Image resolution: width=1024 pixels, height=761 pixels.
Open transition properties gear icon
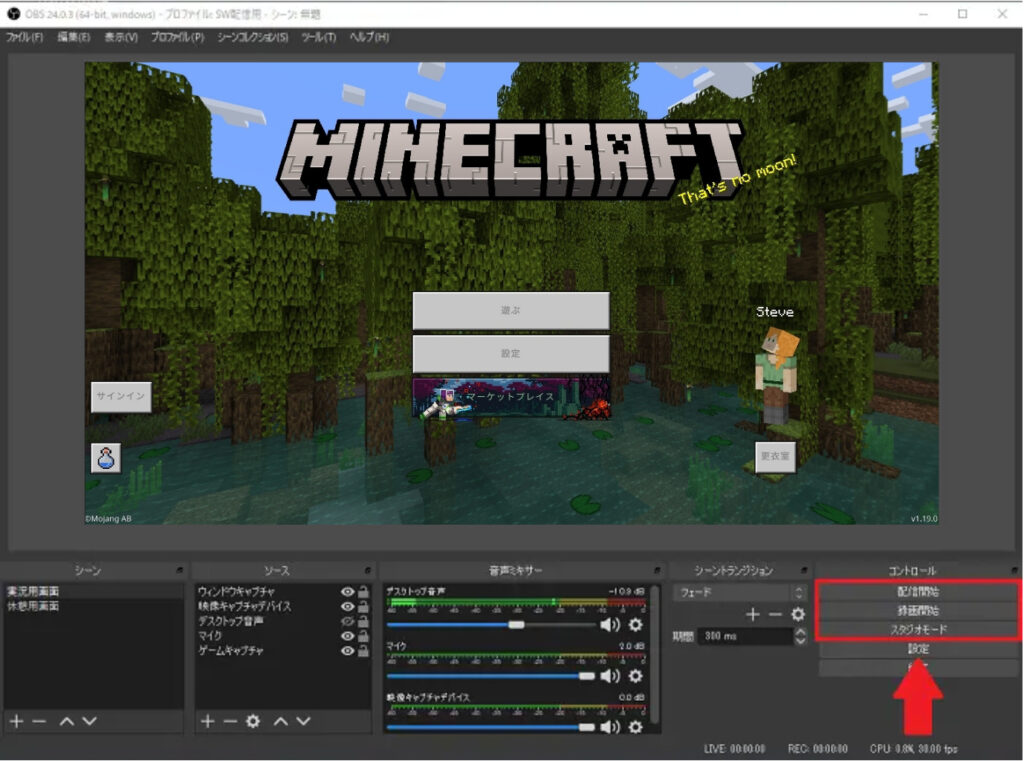798,615
